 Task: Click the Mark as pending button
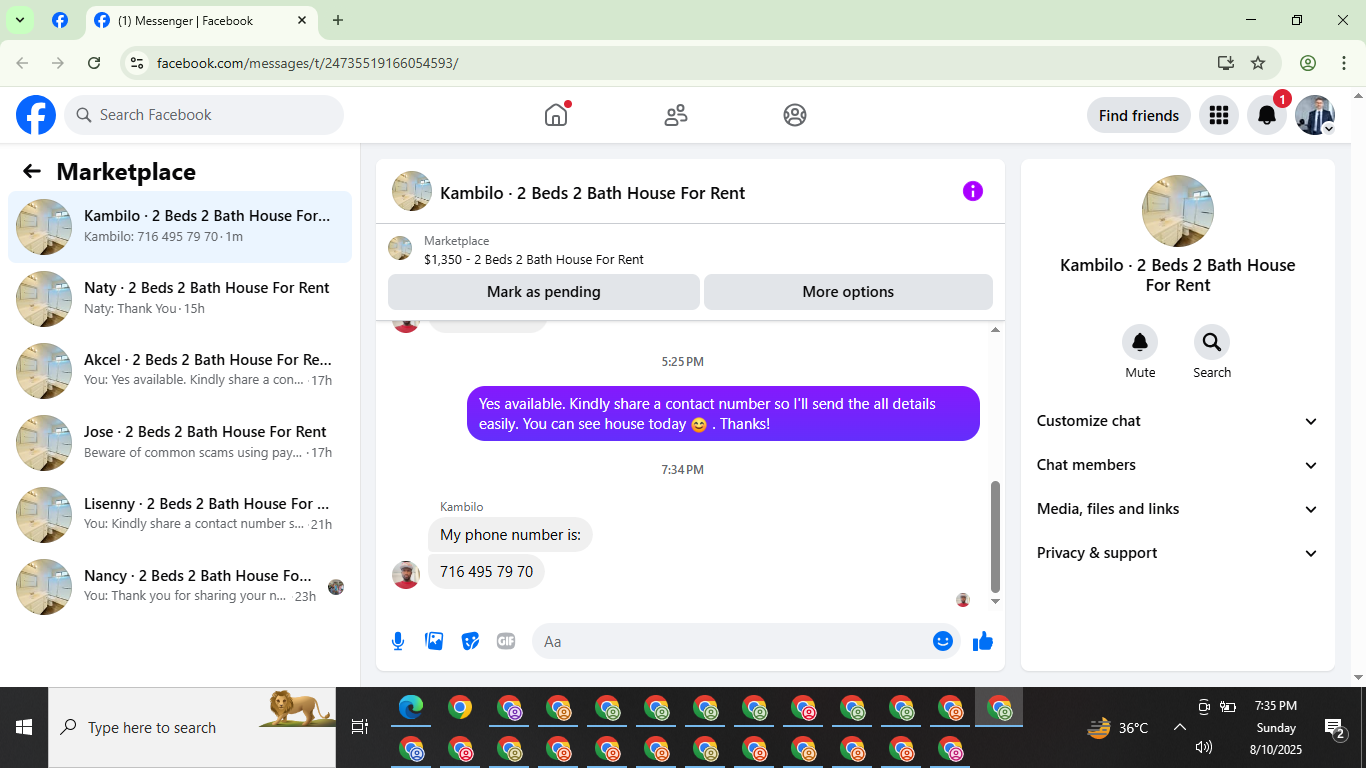(544, 292)
